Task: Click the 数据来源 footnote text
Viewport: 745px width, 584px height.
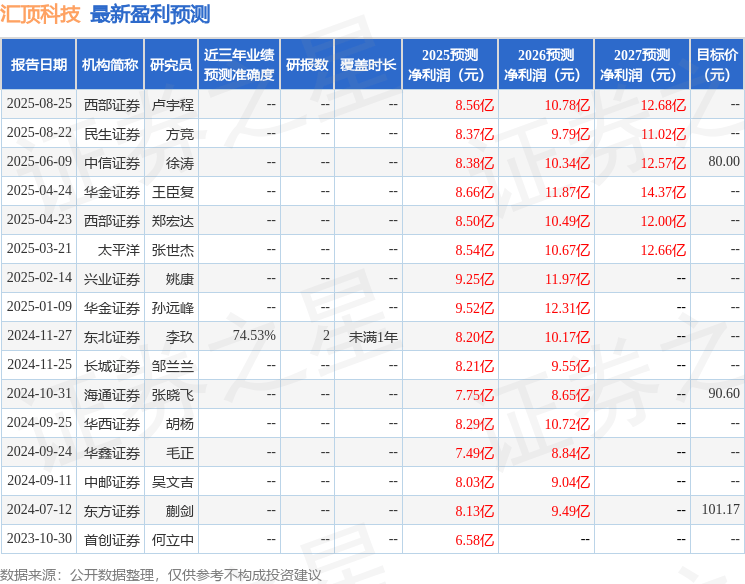Action: point(161,574)
